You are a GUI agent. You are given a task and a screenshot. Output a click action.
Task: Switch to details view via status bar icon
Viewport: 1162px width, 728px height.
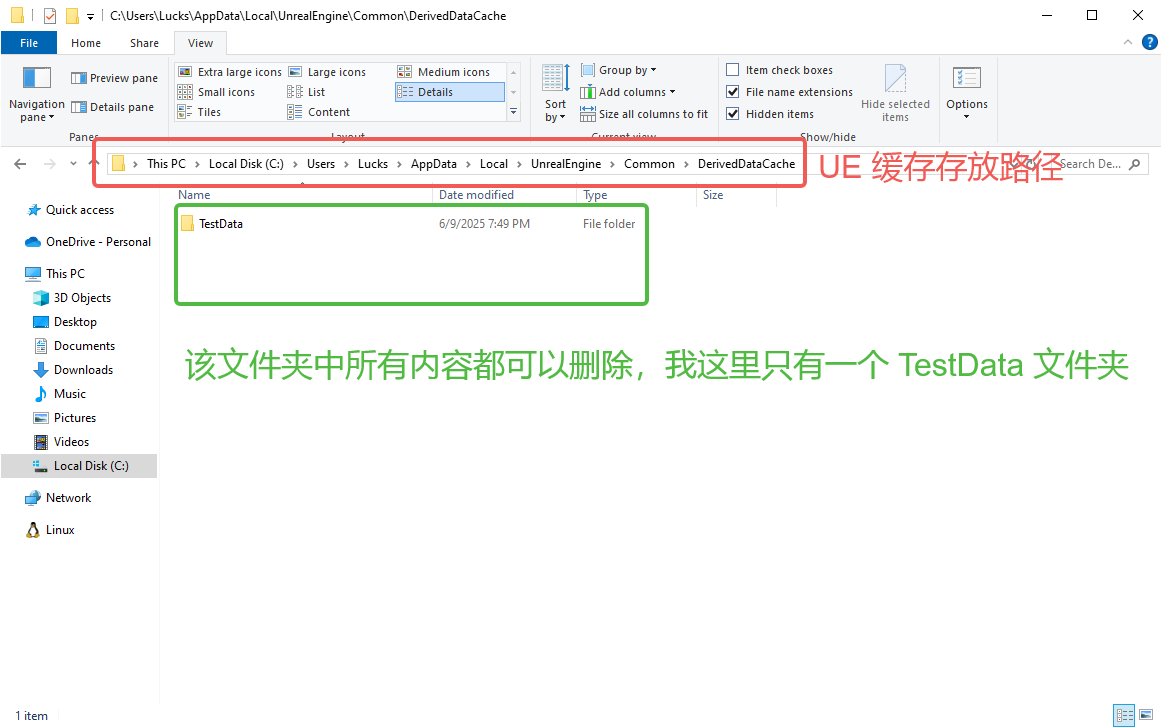point(1124,715)
